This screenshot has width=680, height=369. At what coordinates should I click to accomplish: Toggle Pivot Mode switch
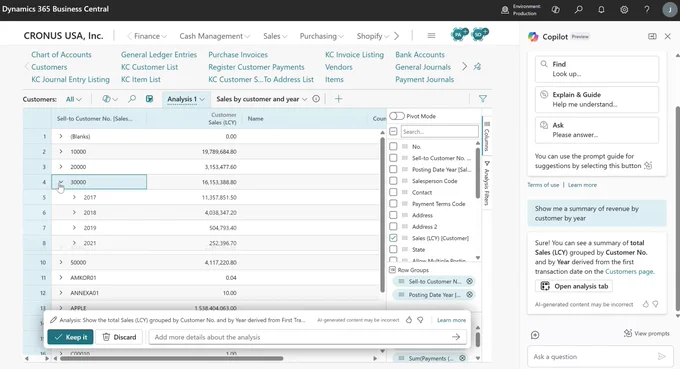pos(396,116)
